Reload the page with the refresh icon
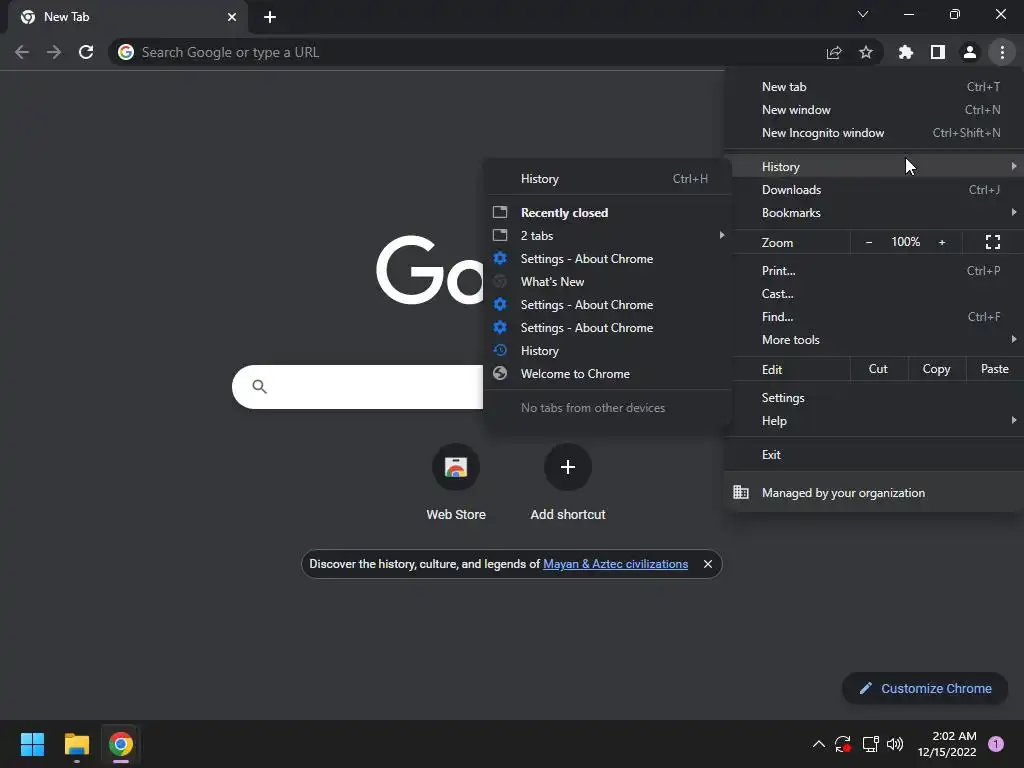The height and width of the screenshot is (768, 1024). click(x=86, y=52)
